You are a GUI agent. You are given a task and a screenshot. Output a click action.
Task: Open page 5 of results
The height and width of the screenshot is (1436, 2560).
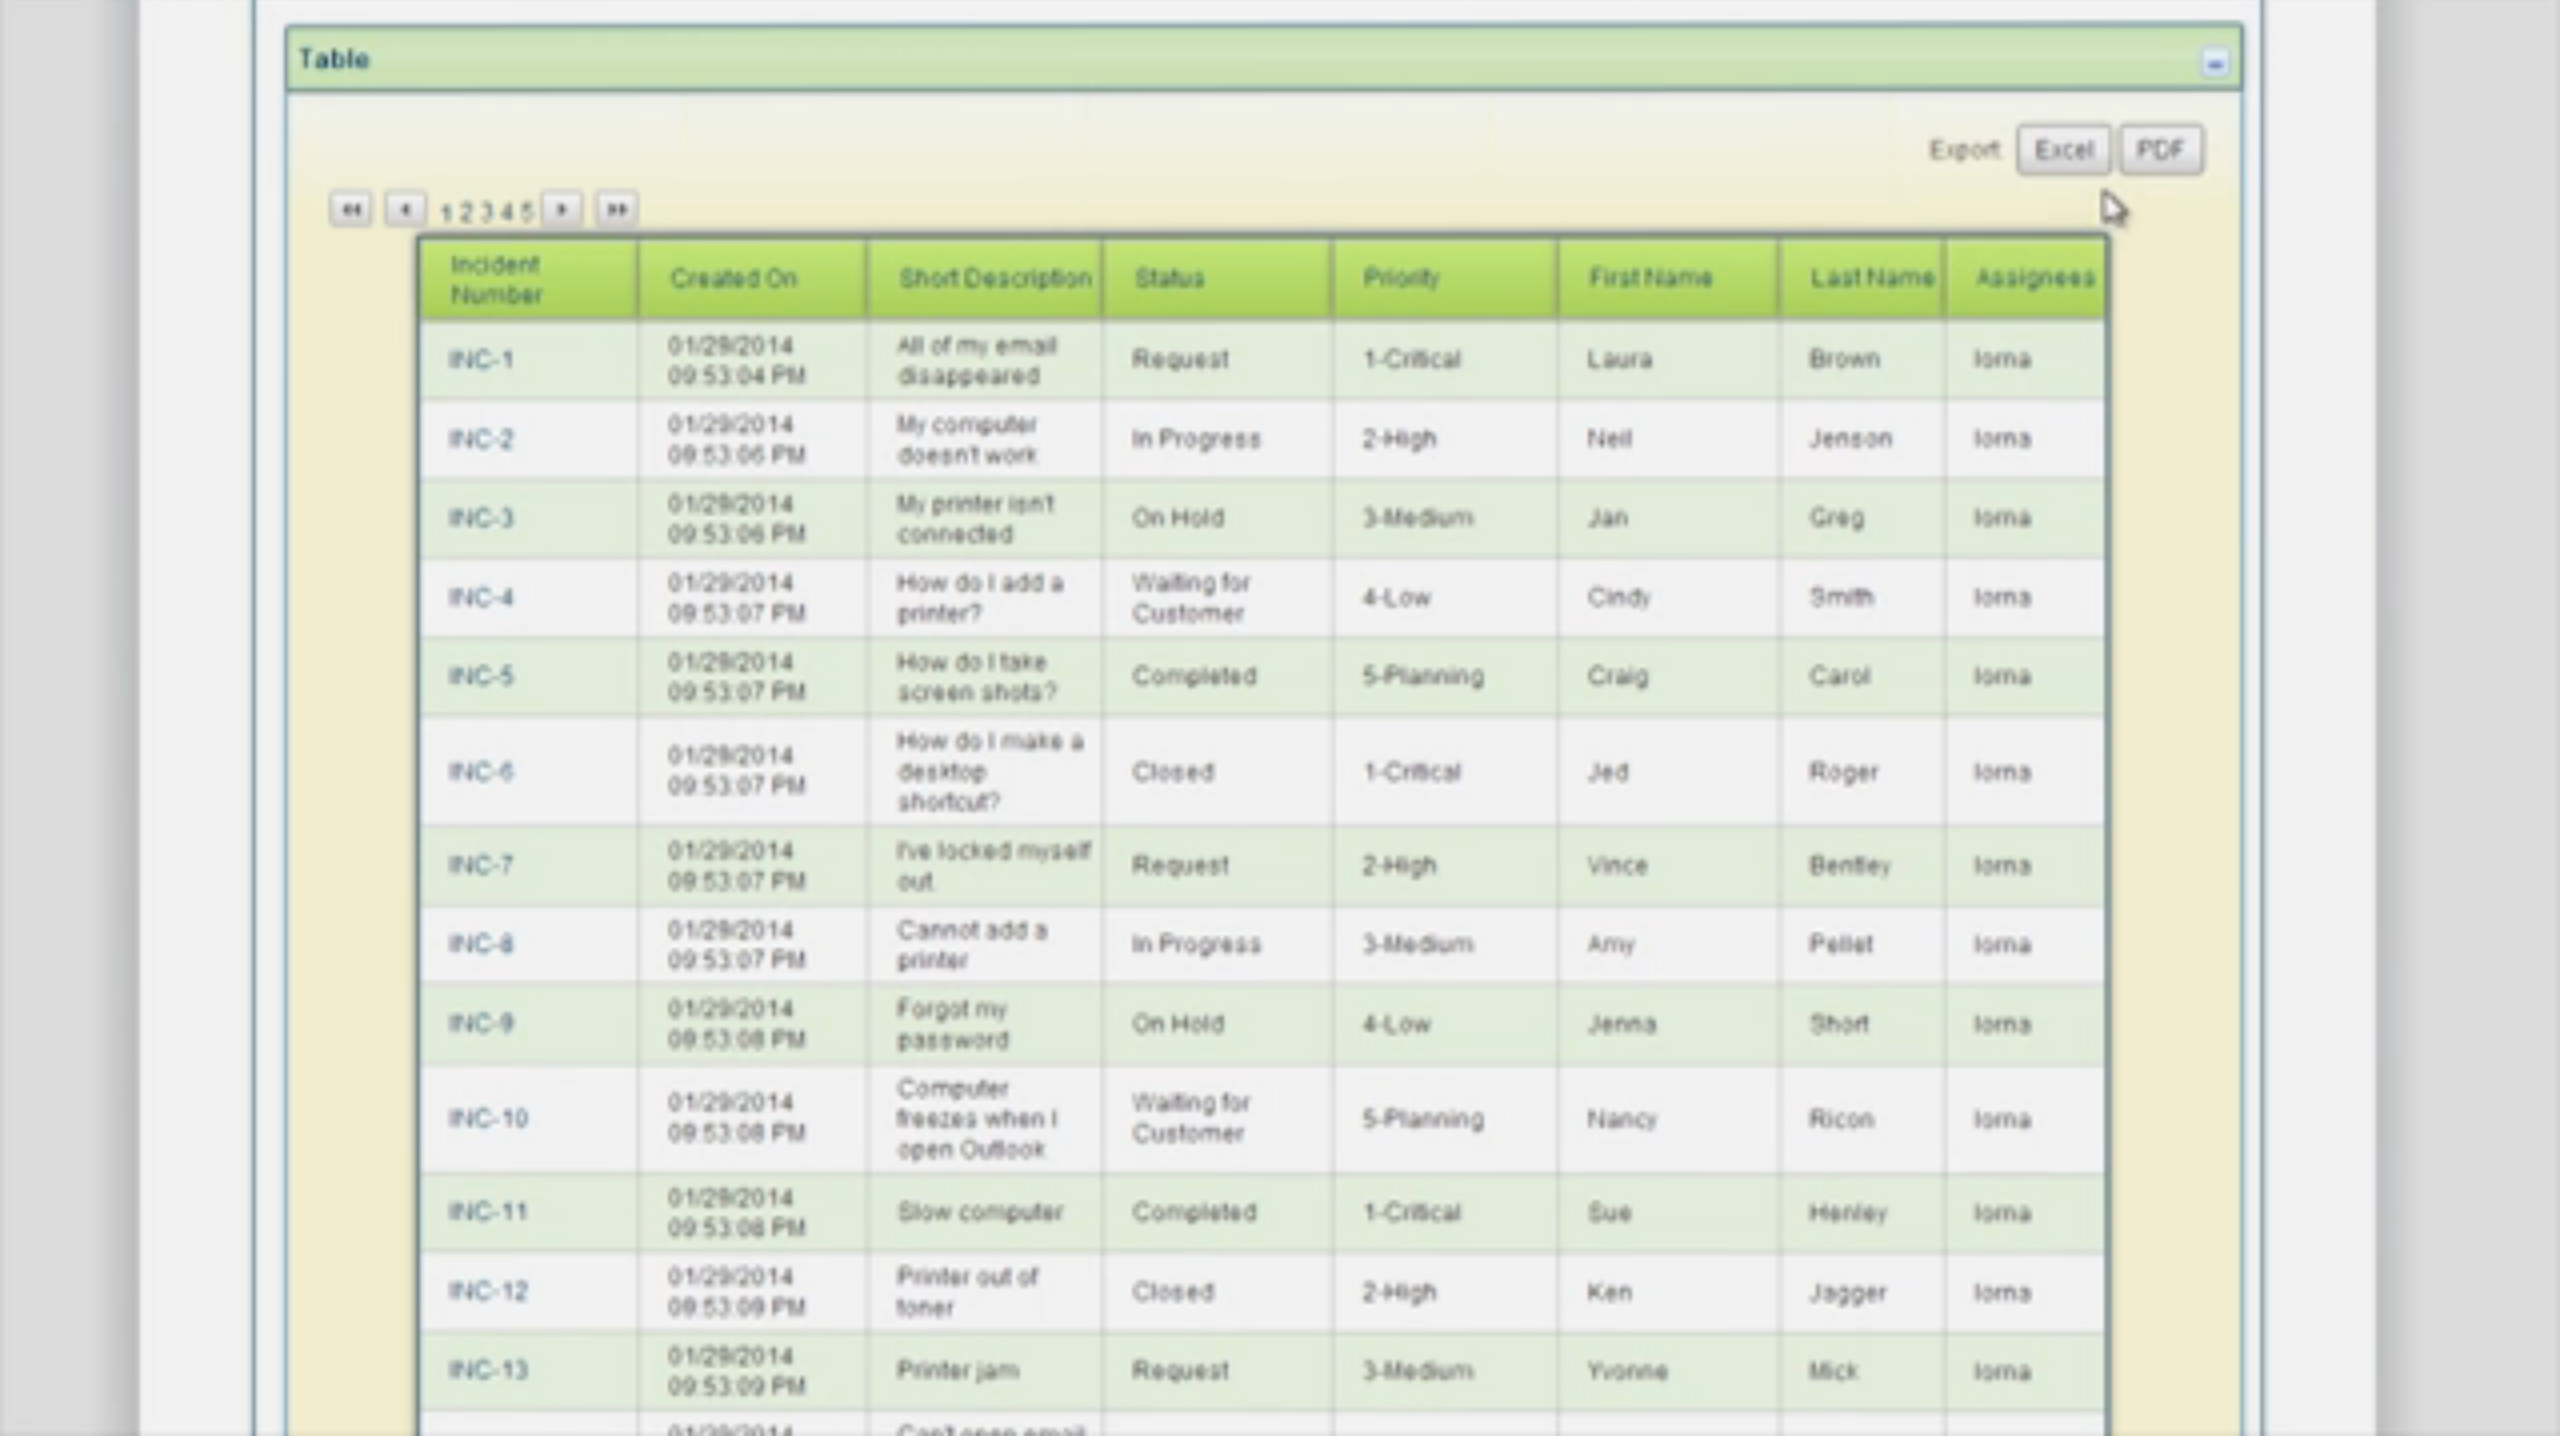pos(526,212)
